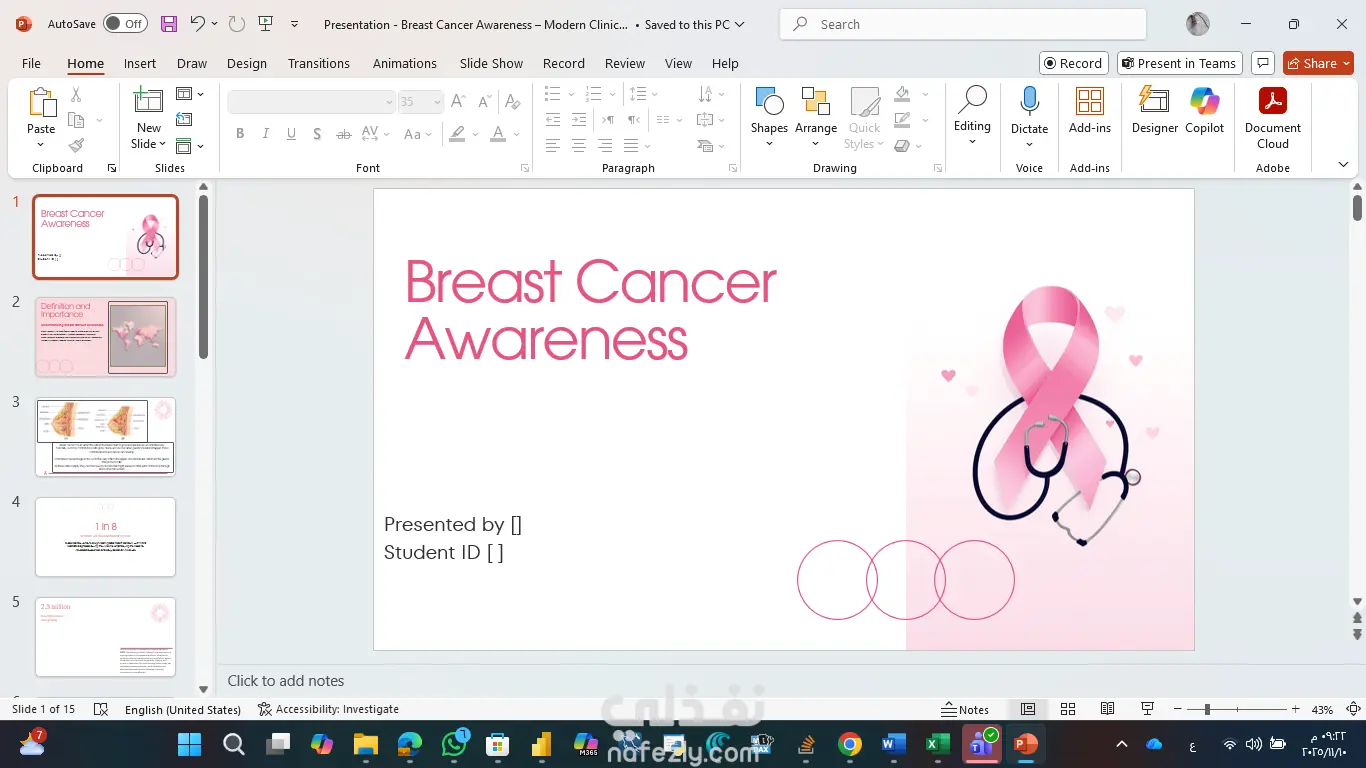The width and height of the screenshot is (1366, 768).
Task: Undo the last action
Action: pyautogui.click(x=197, y=24)
